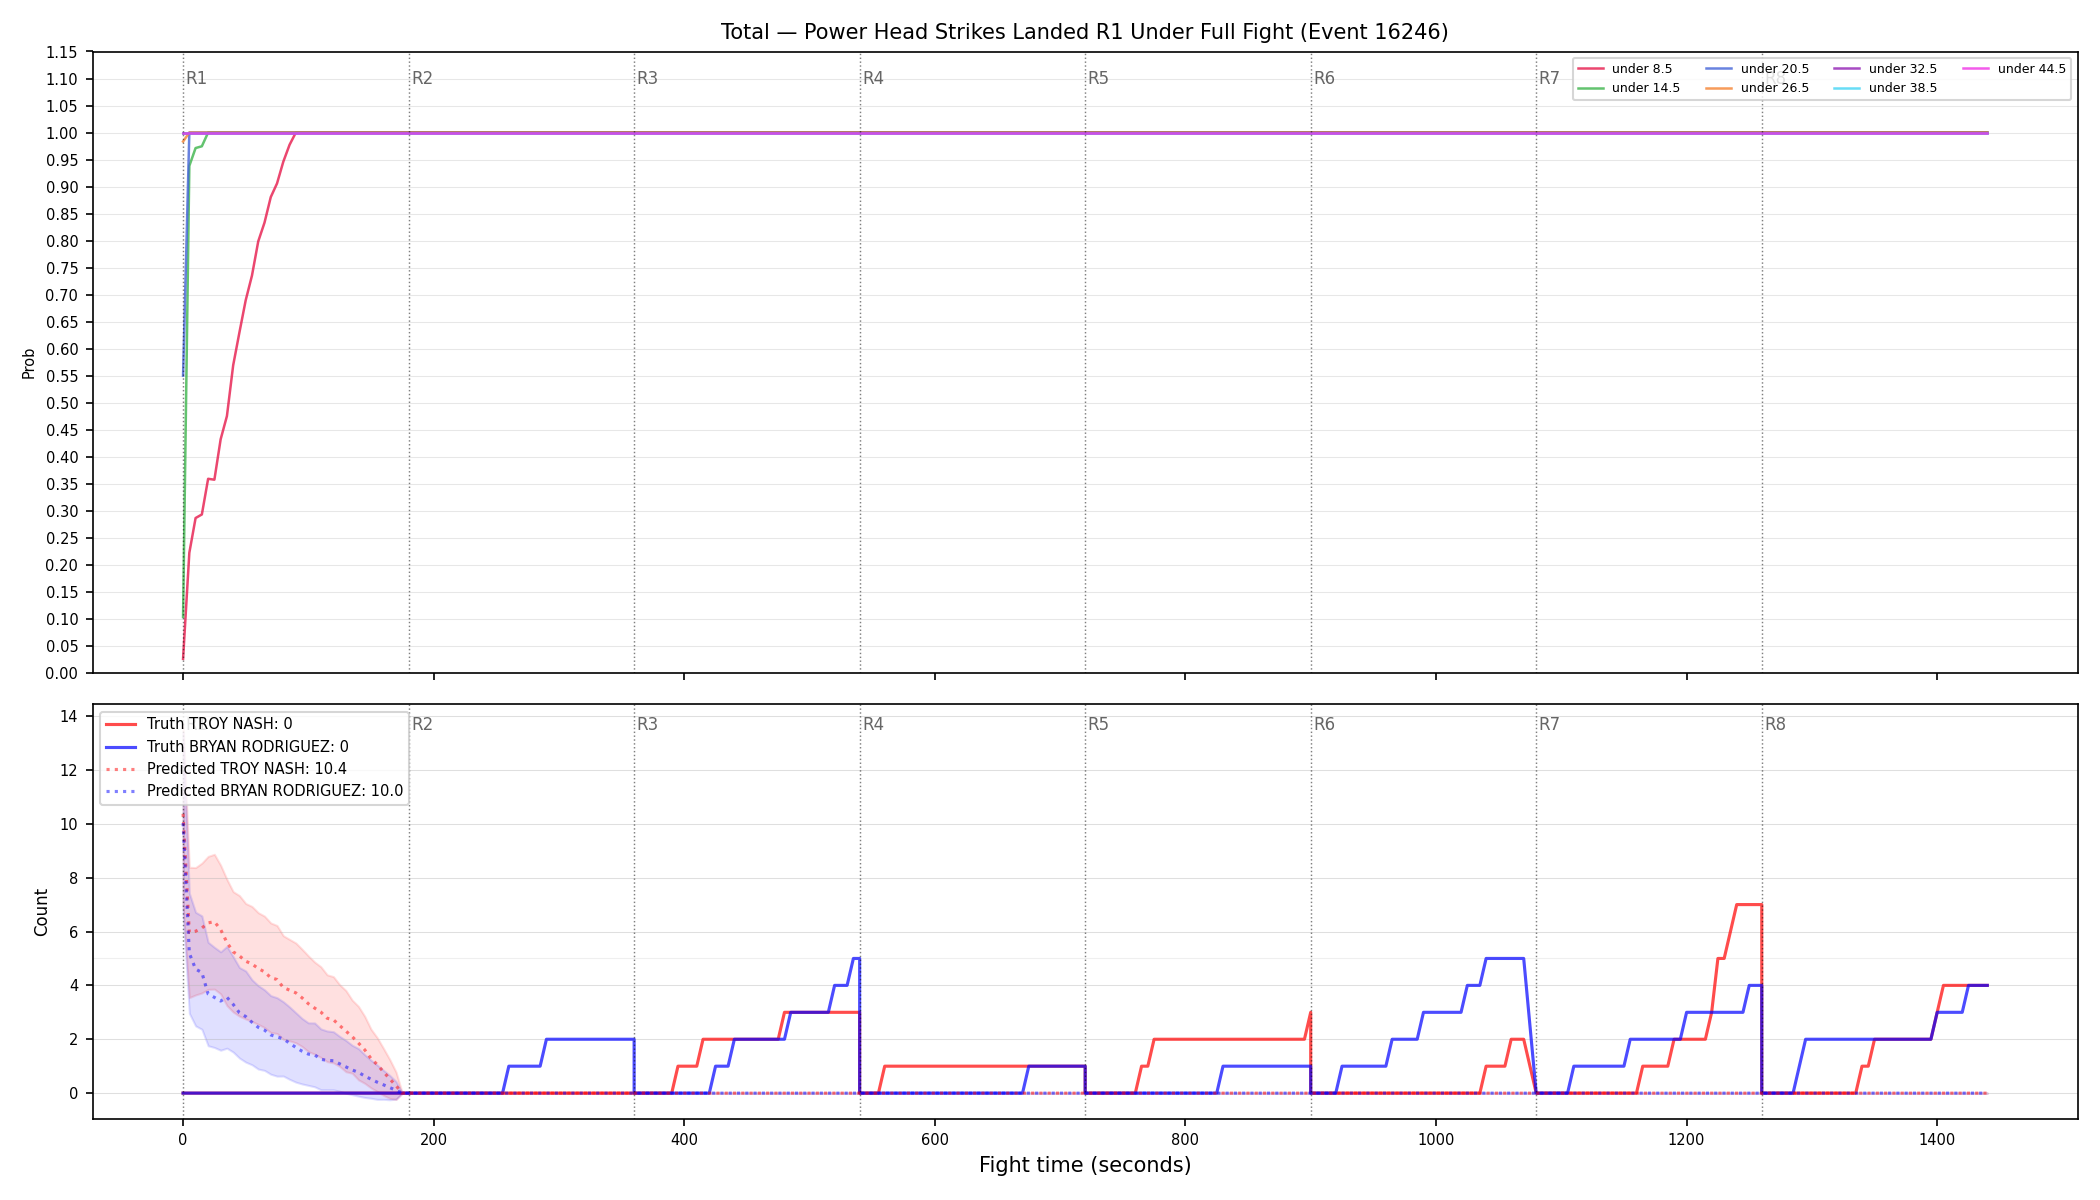
Task: Click the red line swatch beside 'under 8.5'
Action: coord(1590,69)
